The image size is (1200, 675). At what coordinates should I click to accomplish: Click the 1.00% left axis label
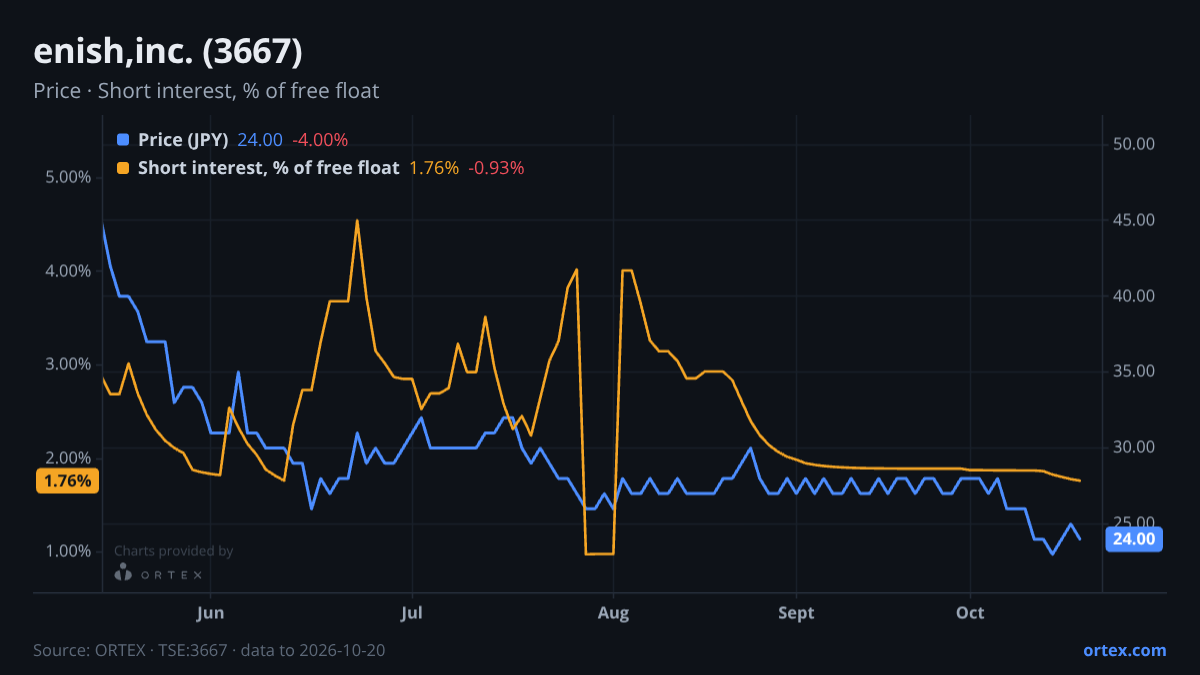tap(68, 551)
